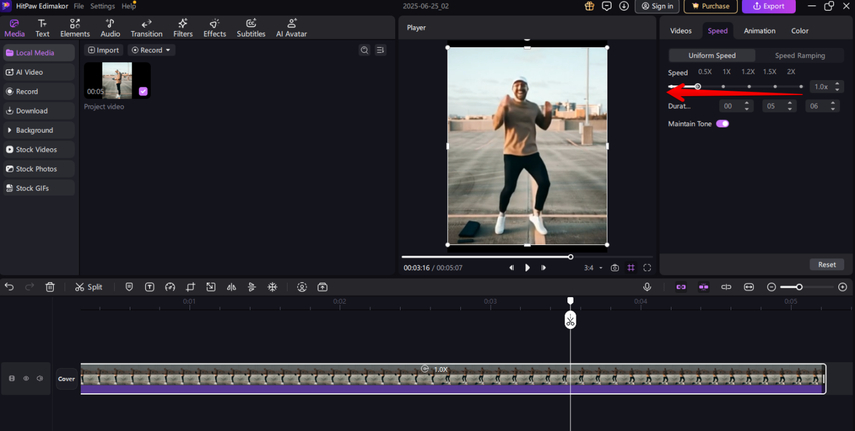This screenshot has width=855, height=431.
Task: Add a marker with the shield icon
Action: coord(129,287)
